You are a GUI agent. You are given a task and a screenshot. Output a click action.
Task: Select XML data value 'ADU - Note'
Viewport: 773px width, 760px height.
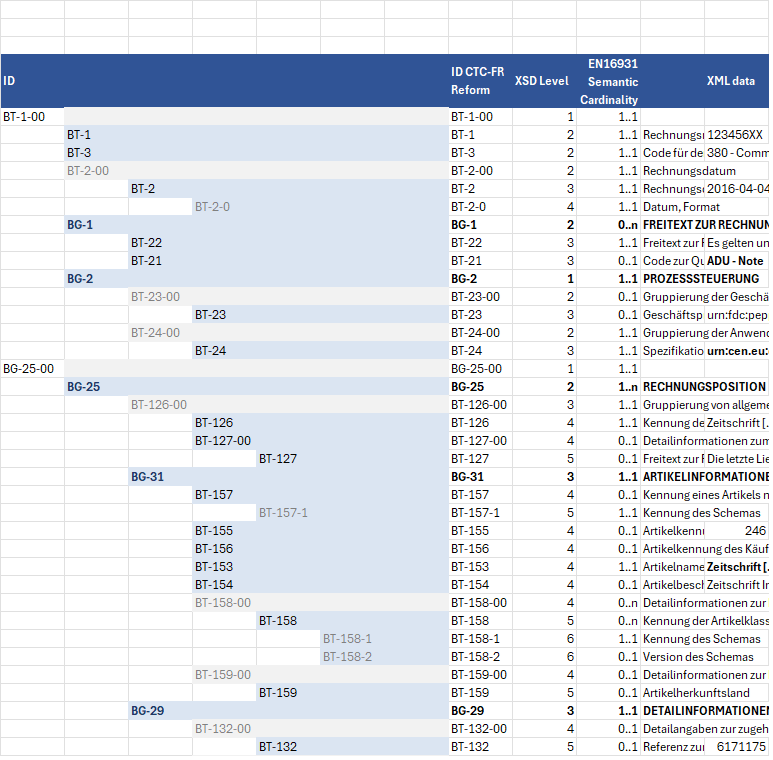tap(737, 261)
